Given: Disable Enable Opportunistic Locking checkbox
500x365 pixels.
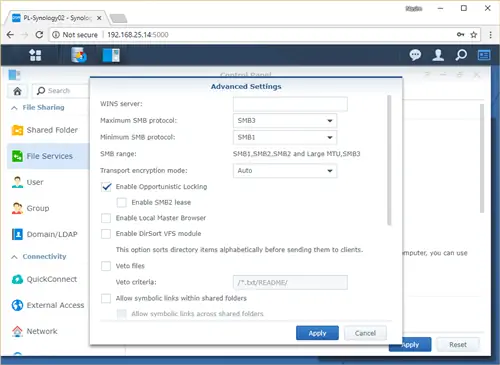Looking at the screenshot, I should click(106, 187).
